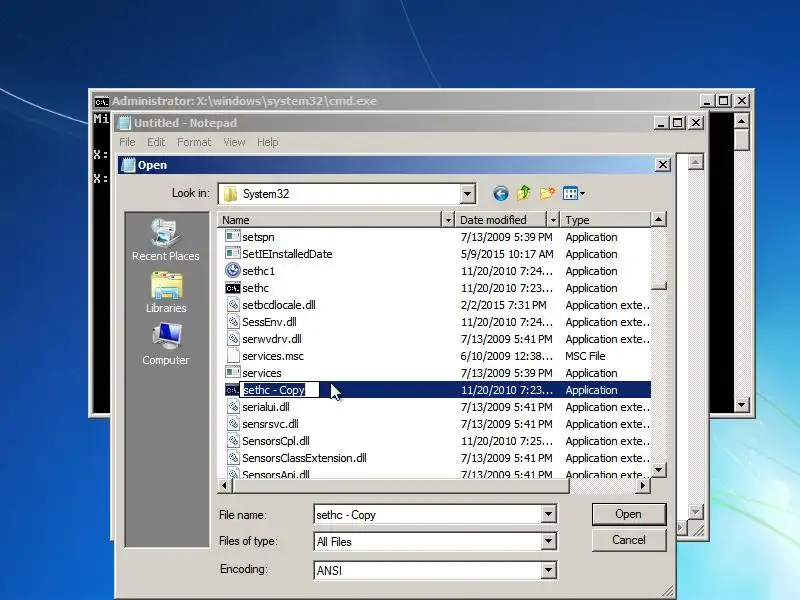Select the serwvdrv.dll file icon

click(x=233, y=339)
